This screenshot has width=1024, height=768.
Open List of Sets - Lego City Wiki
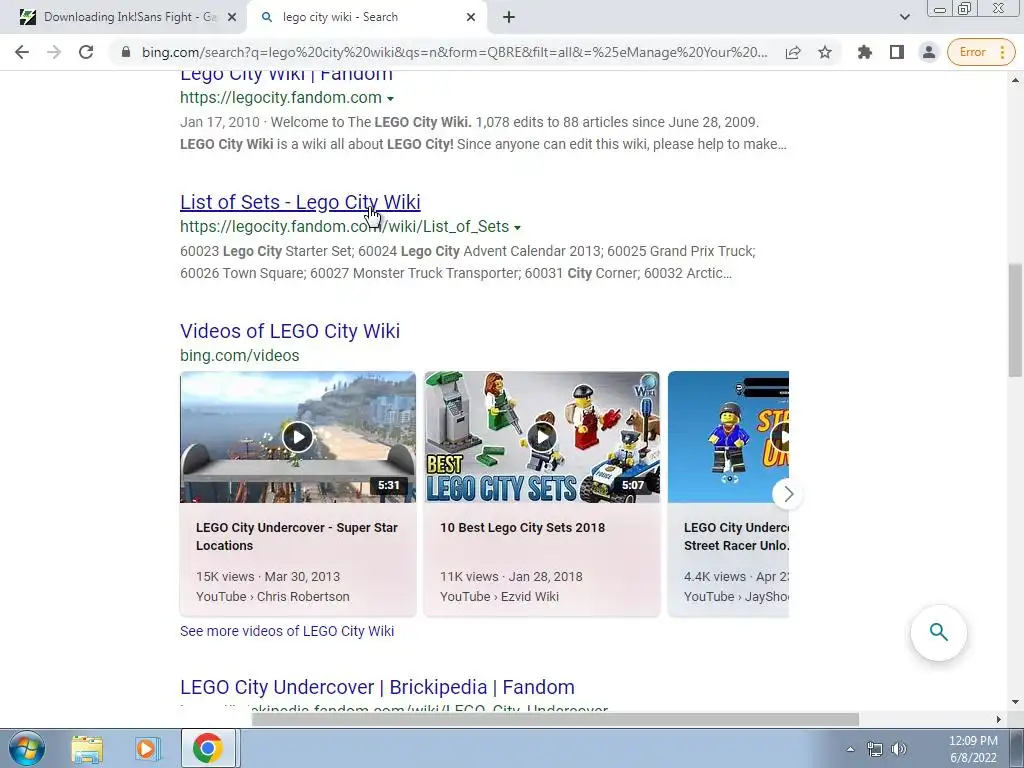click(x=300, y=202)
